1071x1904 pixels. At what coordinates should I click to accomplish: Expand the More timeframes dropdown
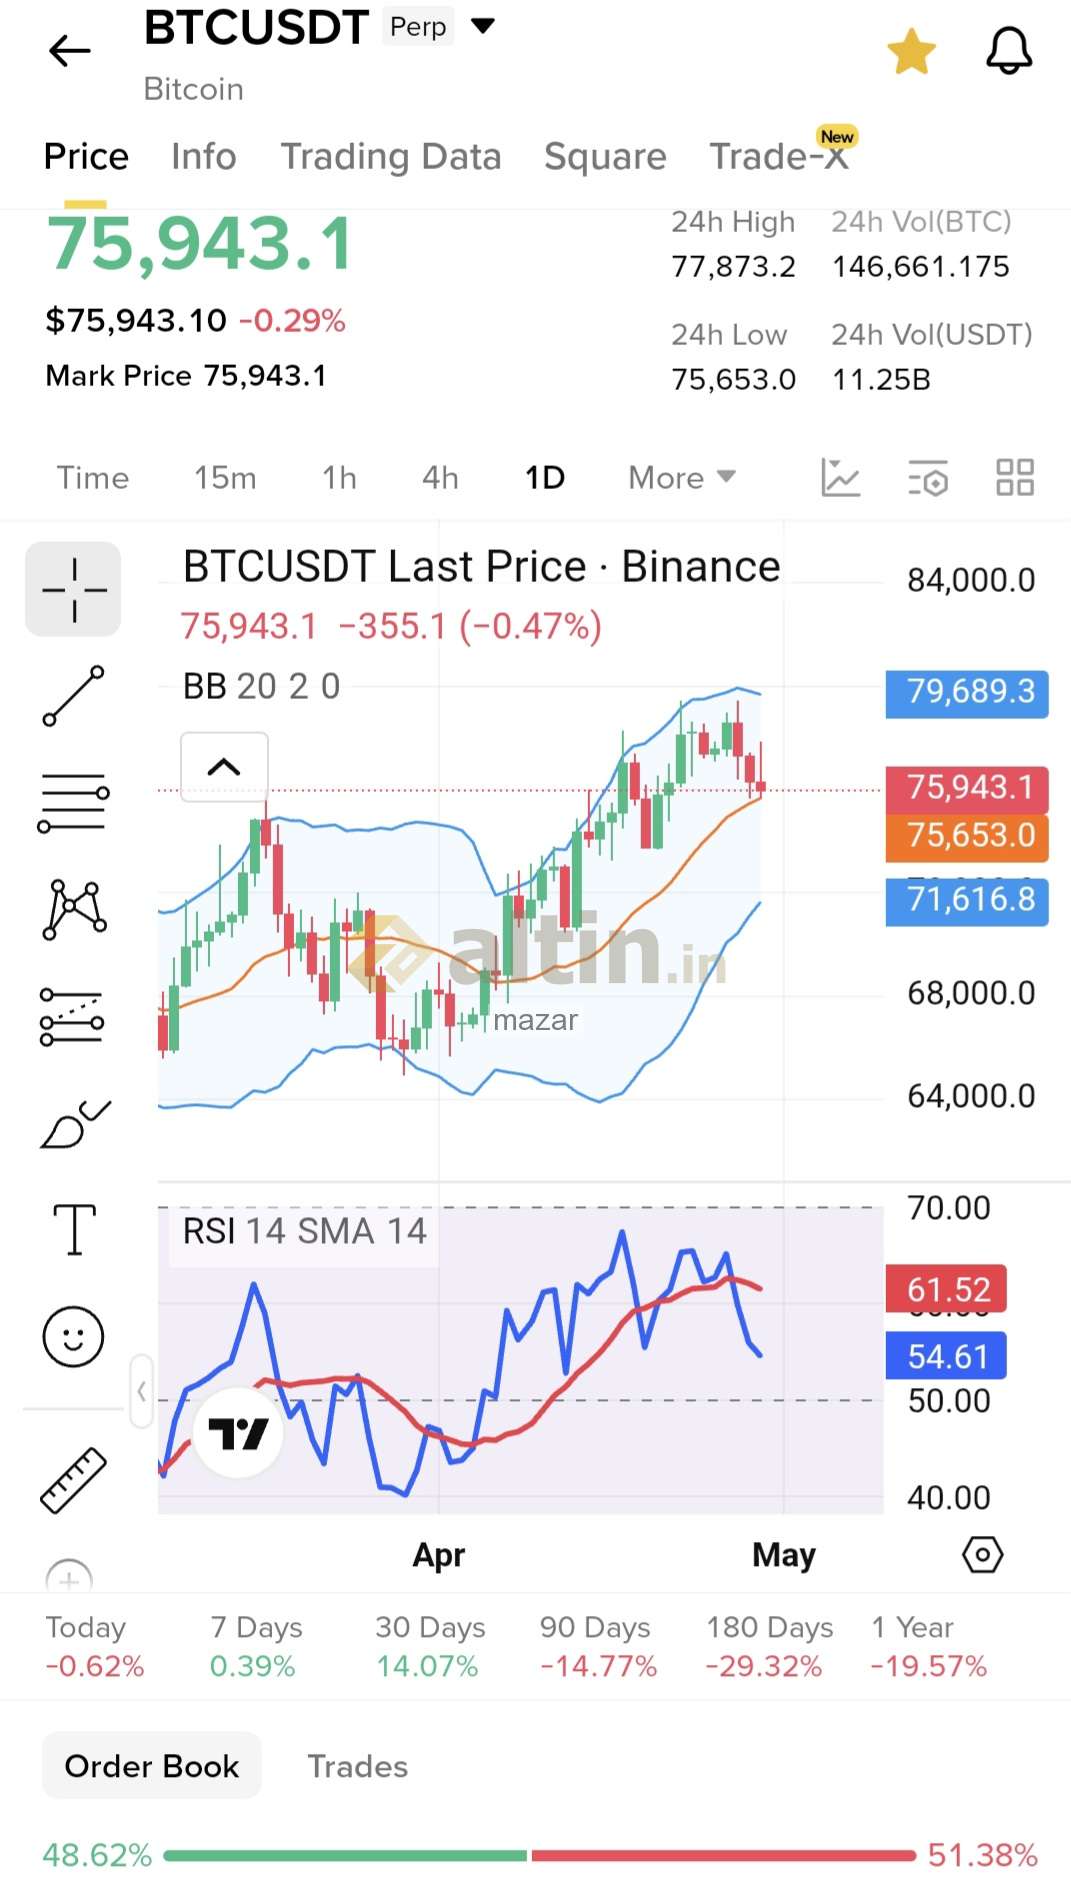point(681,478)
